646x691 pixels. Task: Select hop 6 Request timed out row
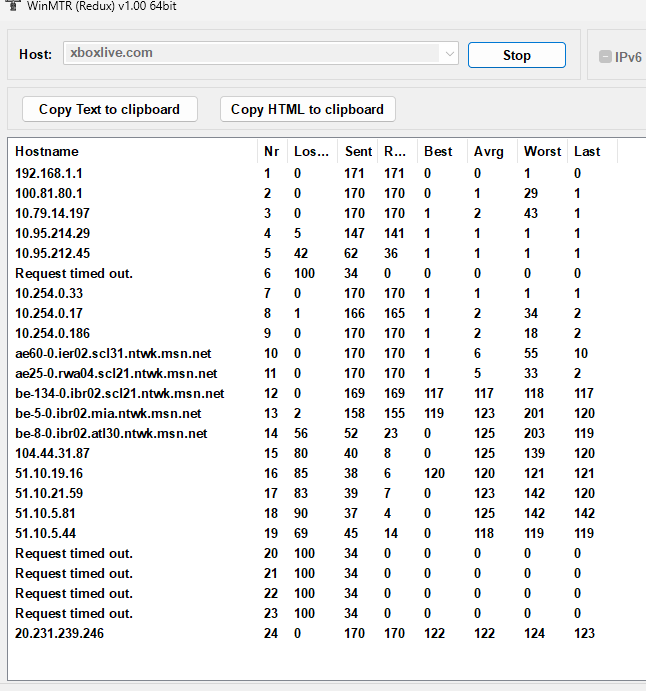[74, 273]
